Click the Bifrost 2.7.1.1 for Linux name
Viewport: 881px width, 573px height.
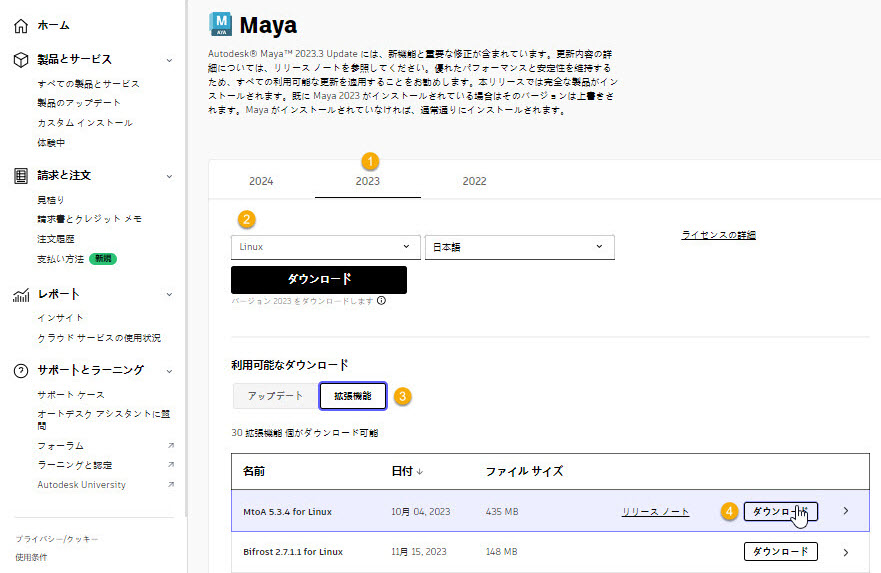click(293, 552)
